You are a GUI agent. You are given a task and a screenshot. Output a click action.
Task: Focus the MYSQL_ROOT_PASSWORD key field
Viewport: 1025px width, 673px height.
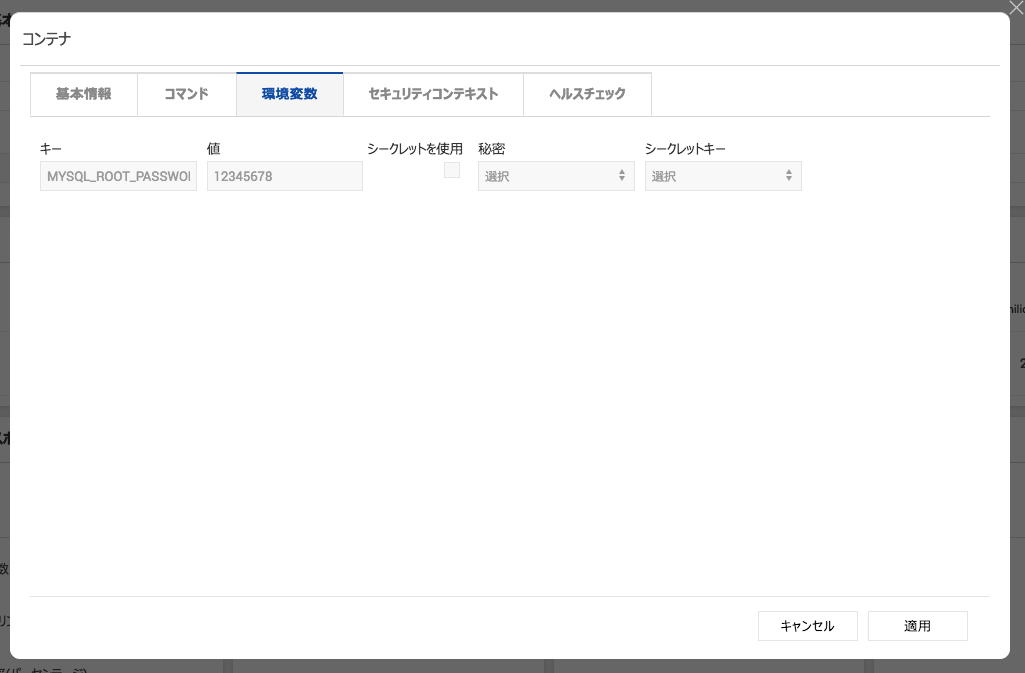118,176
